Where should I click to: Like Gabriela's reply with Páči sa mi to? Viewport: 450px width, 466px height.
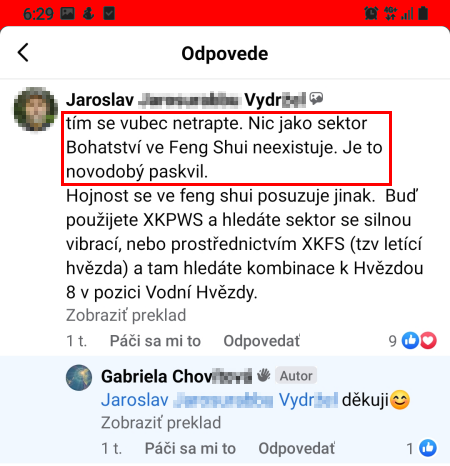tap(190, 448)
